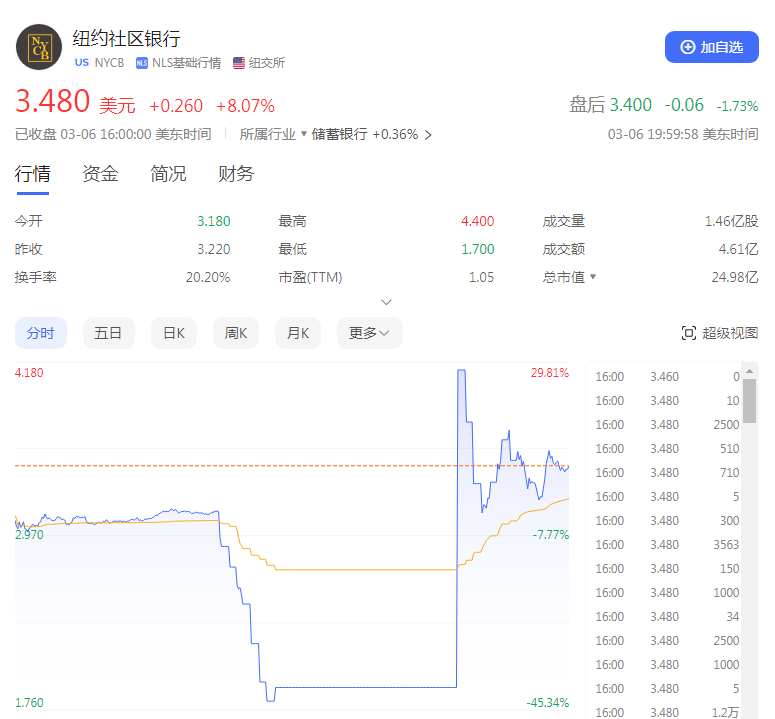Click the trade row with volume 710
The image size is (775, 719).
pyautogui.click(x=667, y=472)
